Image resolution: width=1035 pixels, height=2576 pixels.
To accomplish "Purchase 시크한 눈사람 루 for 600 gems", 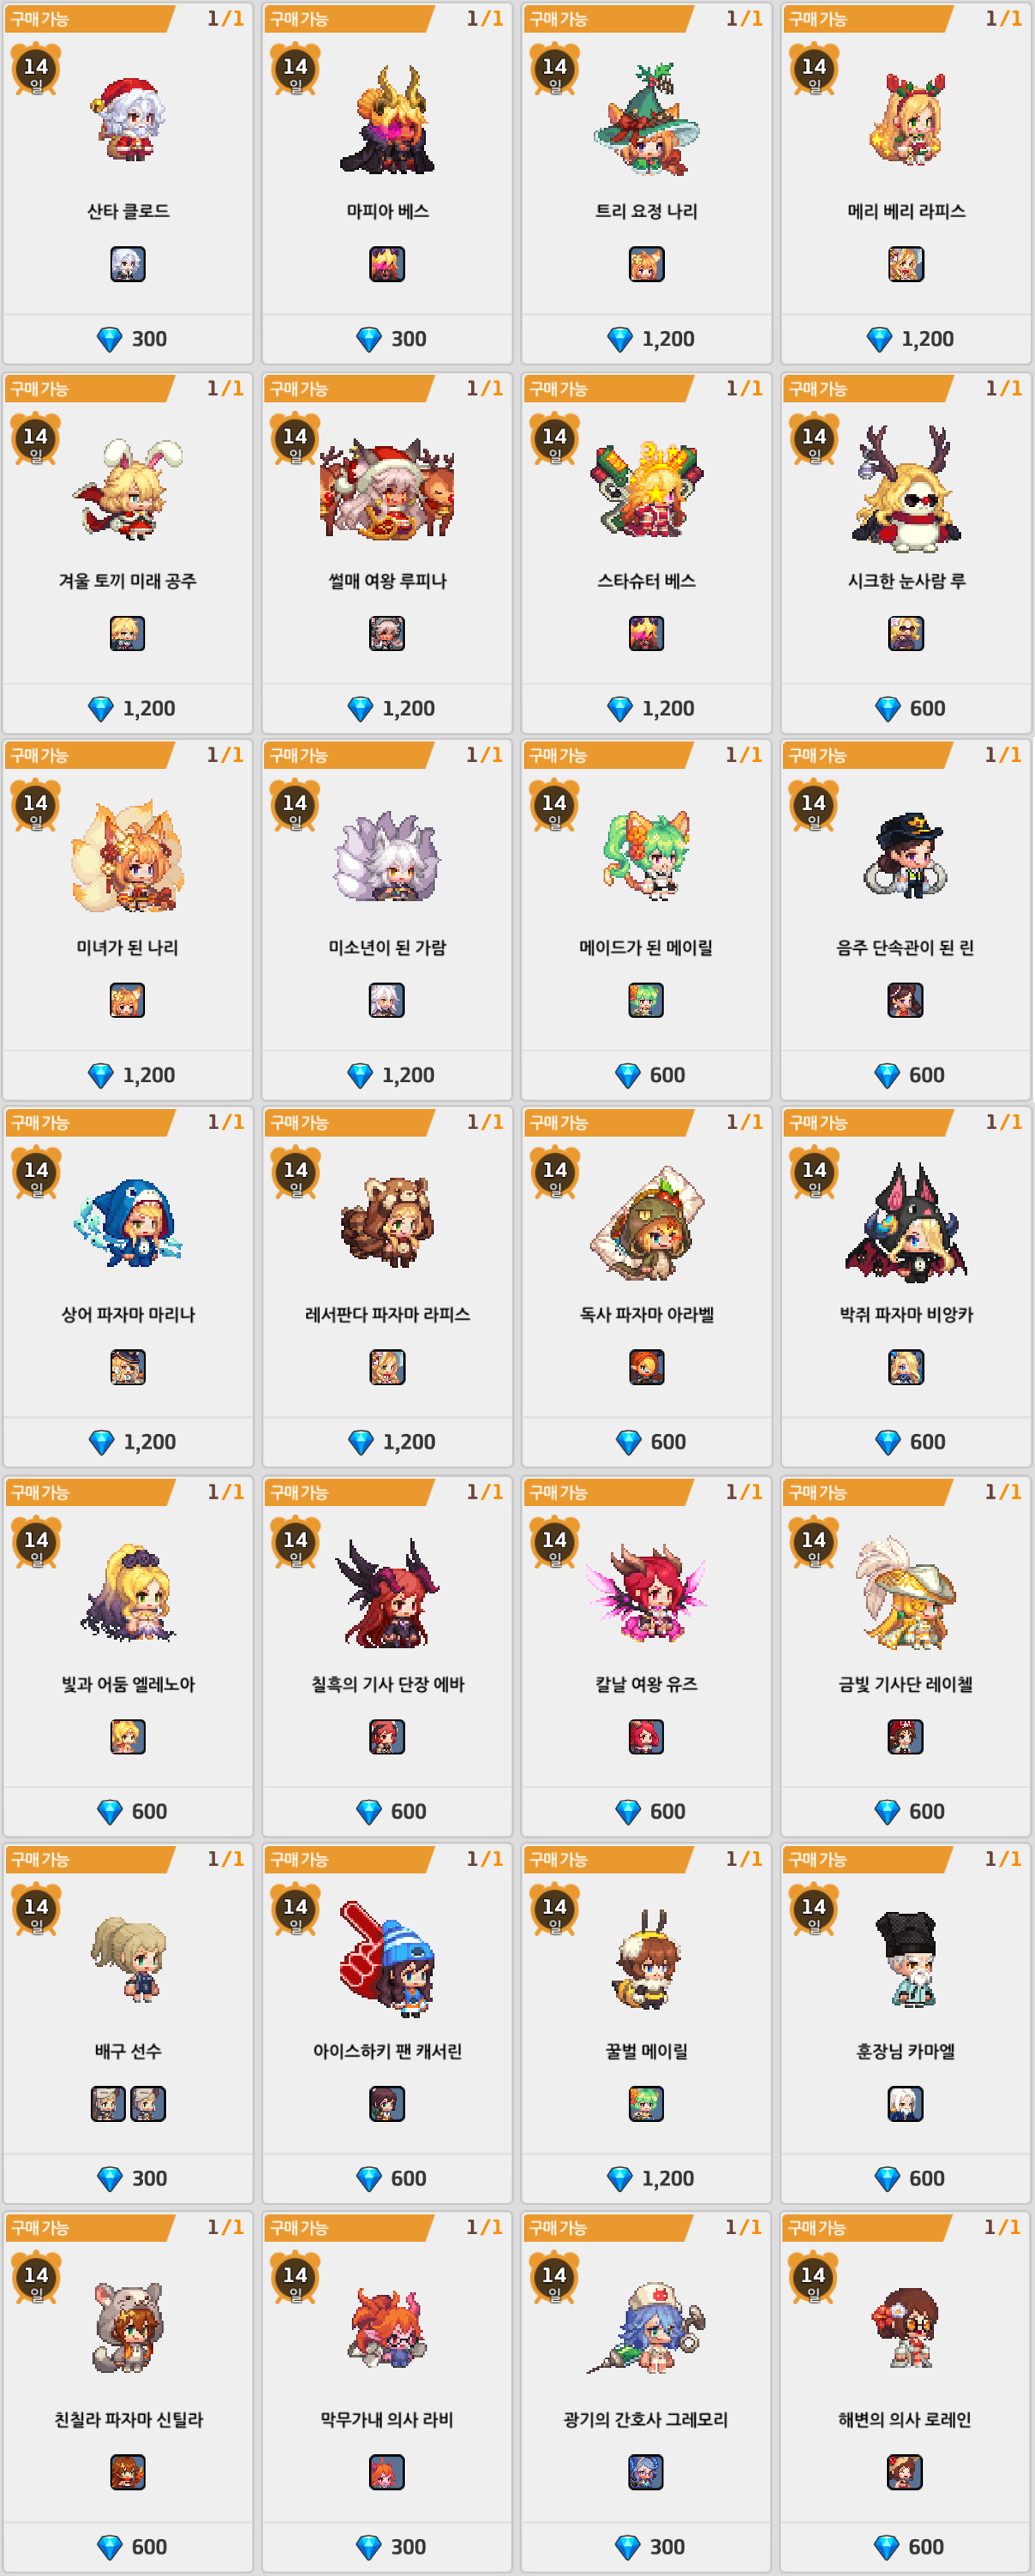I will [906, 708].
